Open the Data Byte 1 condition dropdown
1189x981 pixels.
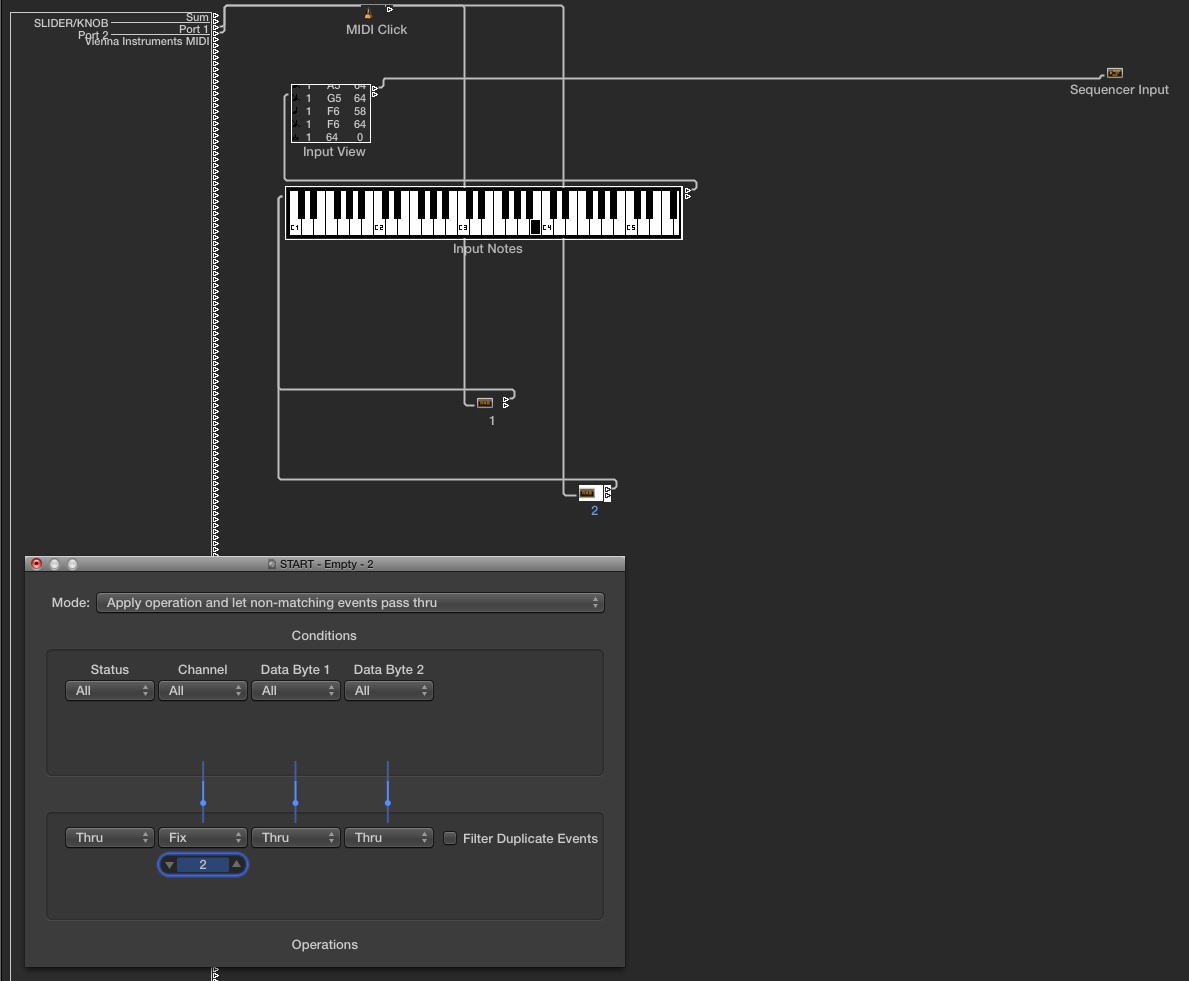pos(296,691)
